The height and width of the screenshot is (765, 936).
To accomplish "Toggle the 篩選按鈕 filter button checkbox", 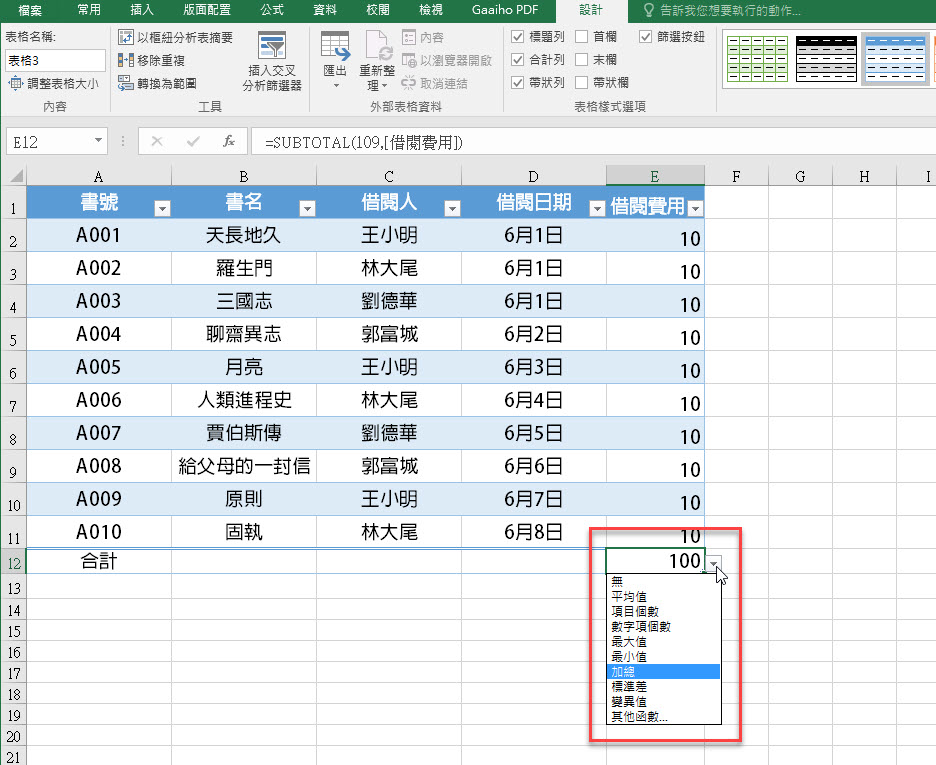I will coord(645,36).
